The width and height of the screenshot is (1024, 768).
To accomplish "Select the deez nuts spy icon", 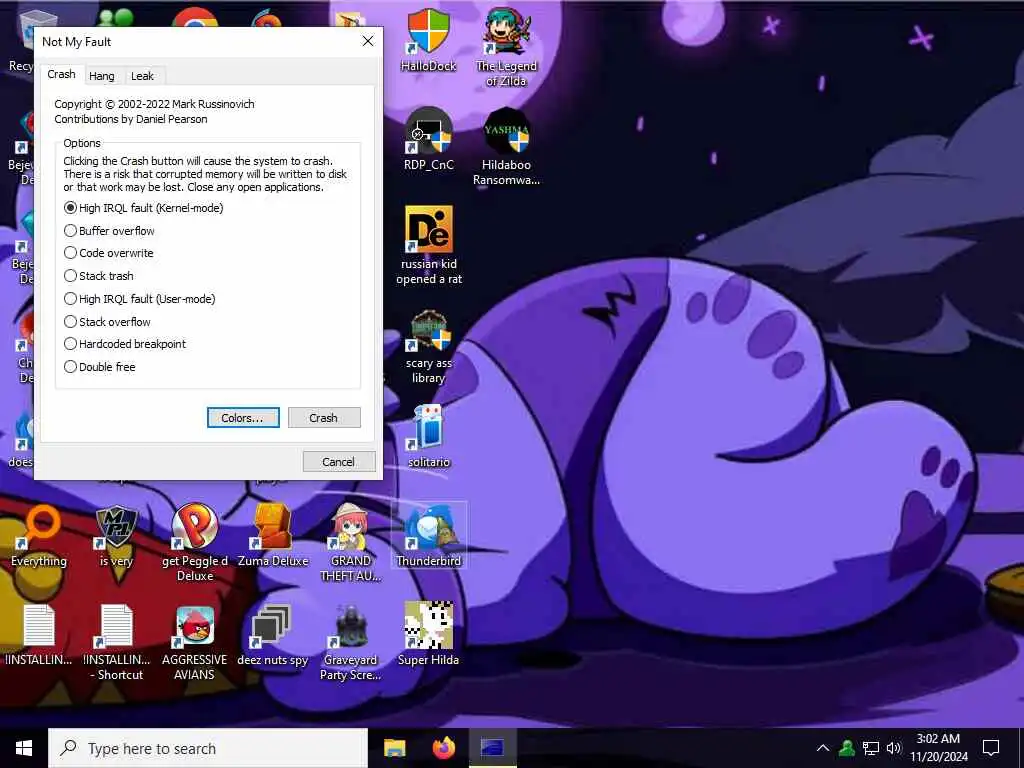I will [x=273, y=634].
